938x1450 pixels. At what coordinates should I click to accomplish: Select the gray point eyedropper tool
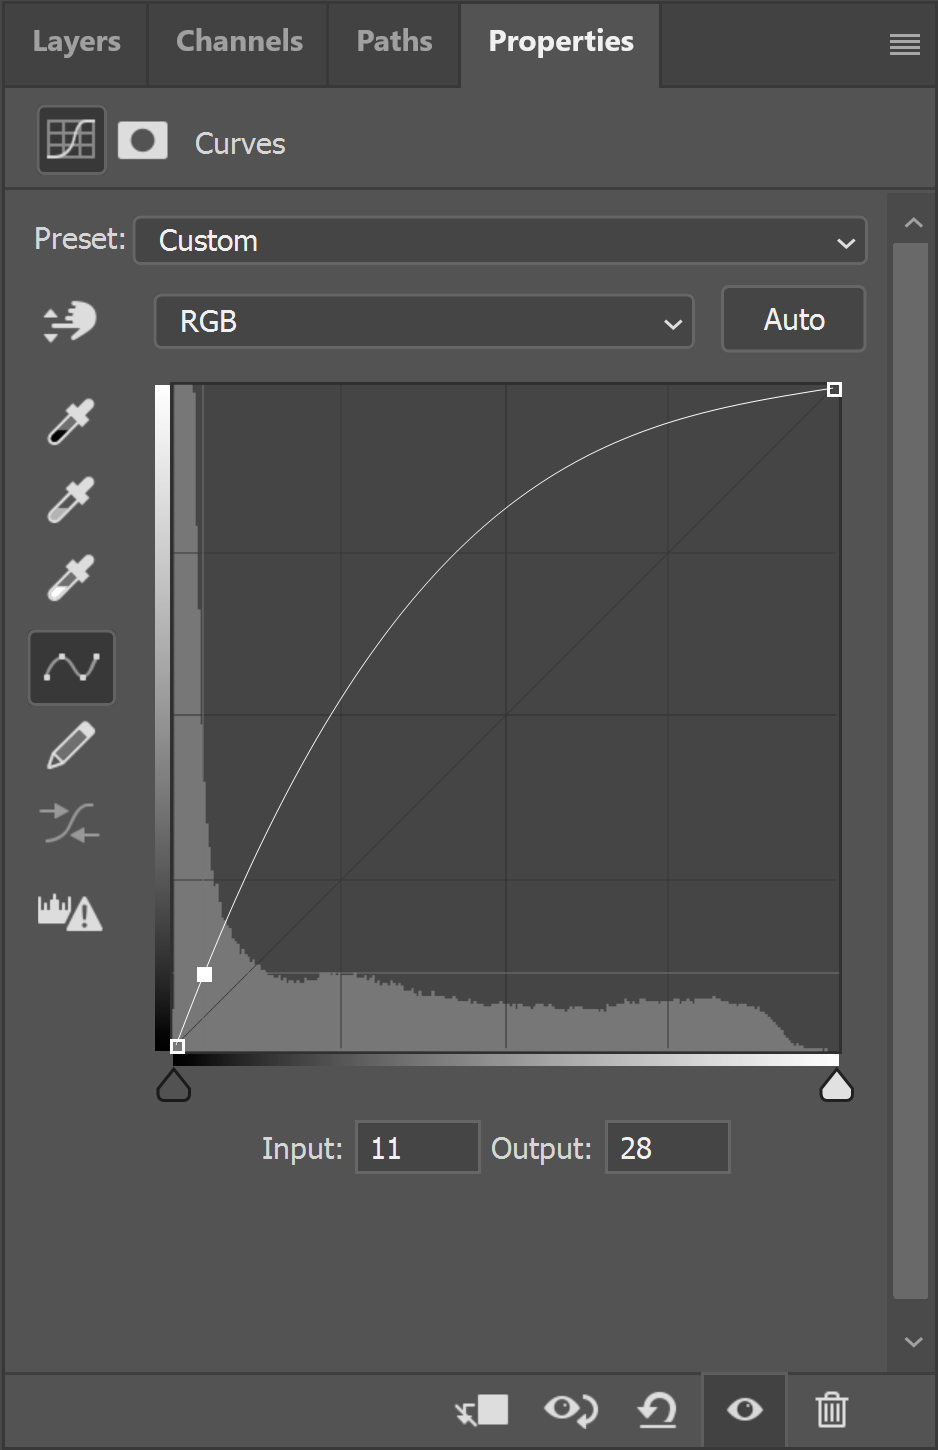pos(69,500)
